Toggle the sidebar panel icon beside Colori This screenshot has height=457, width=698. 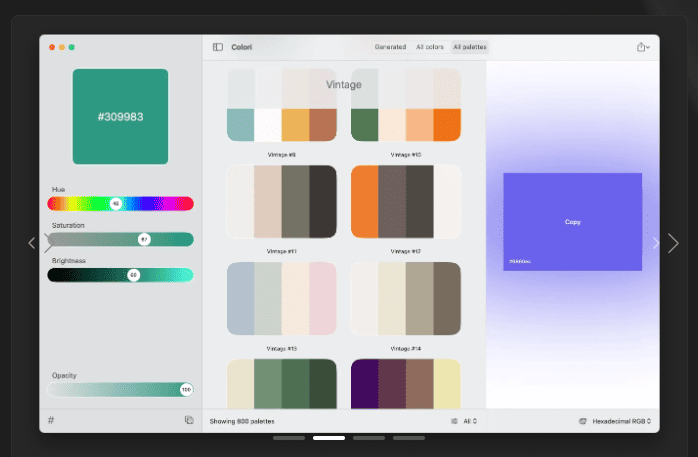coord(218,47)
